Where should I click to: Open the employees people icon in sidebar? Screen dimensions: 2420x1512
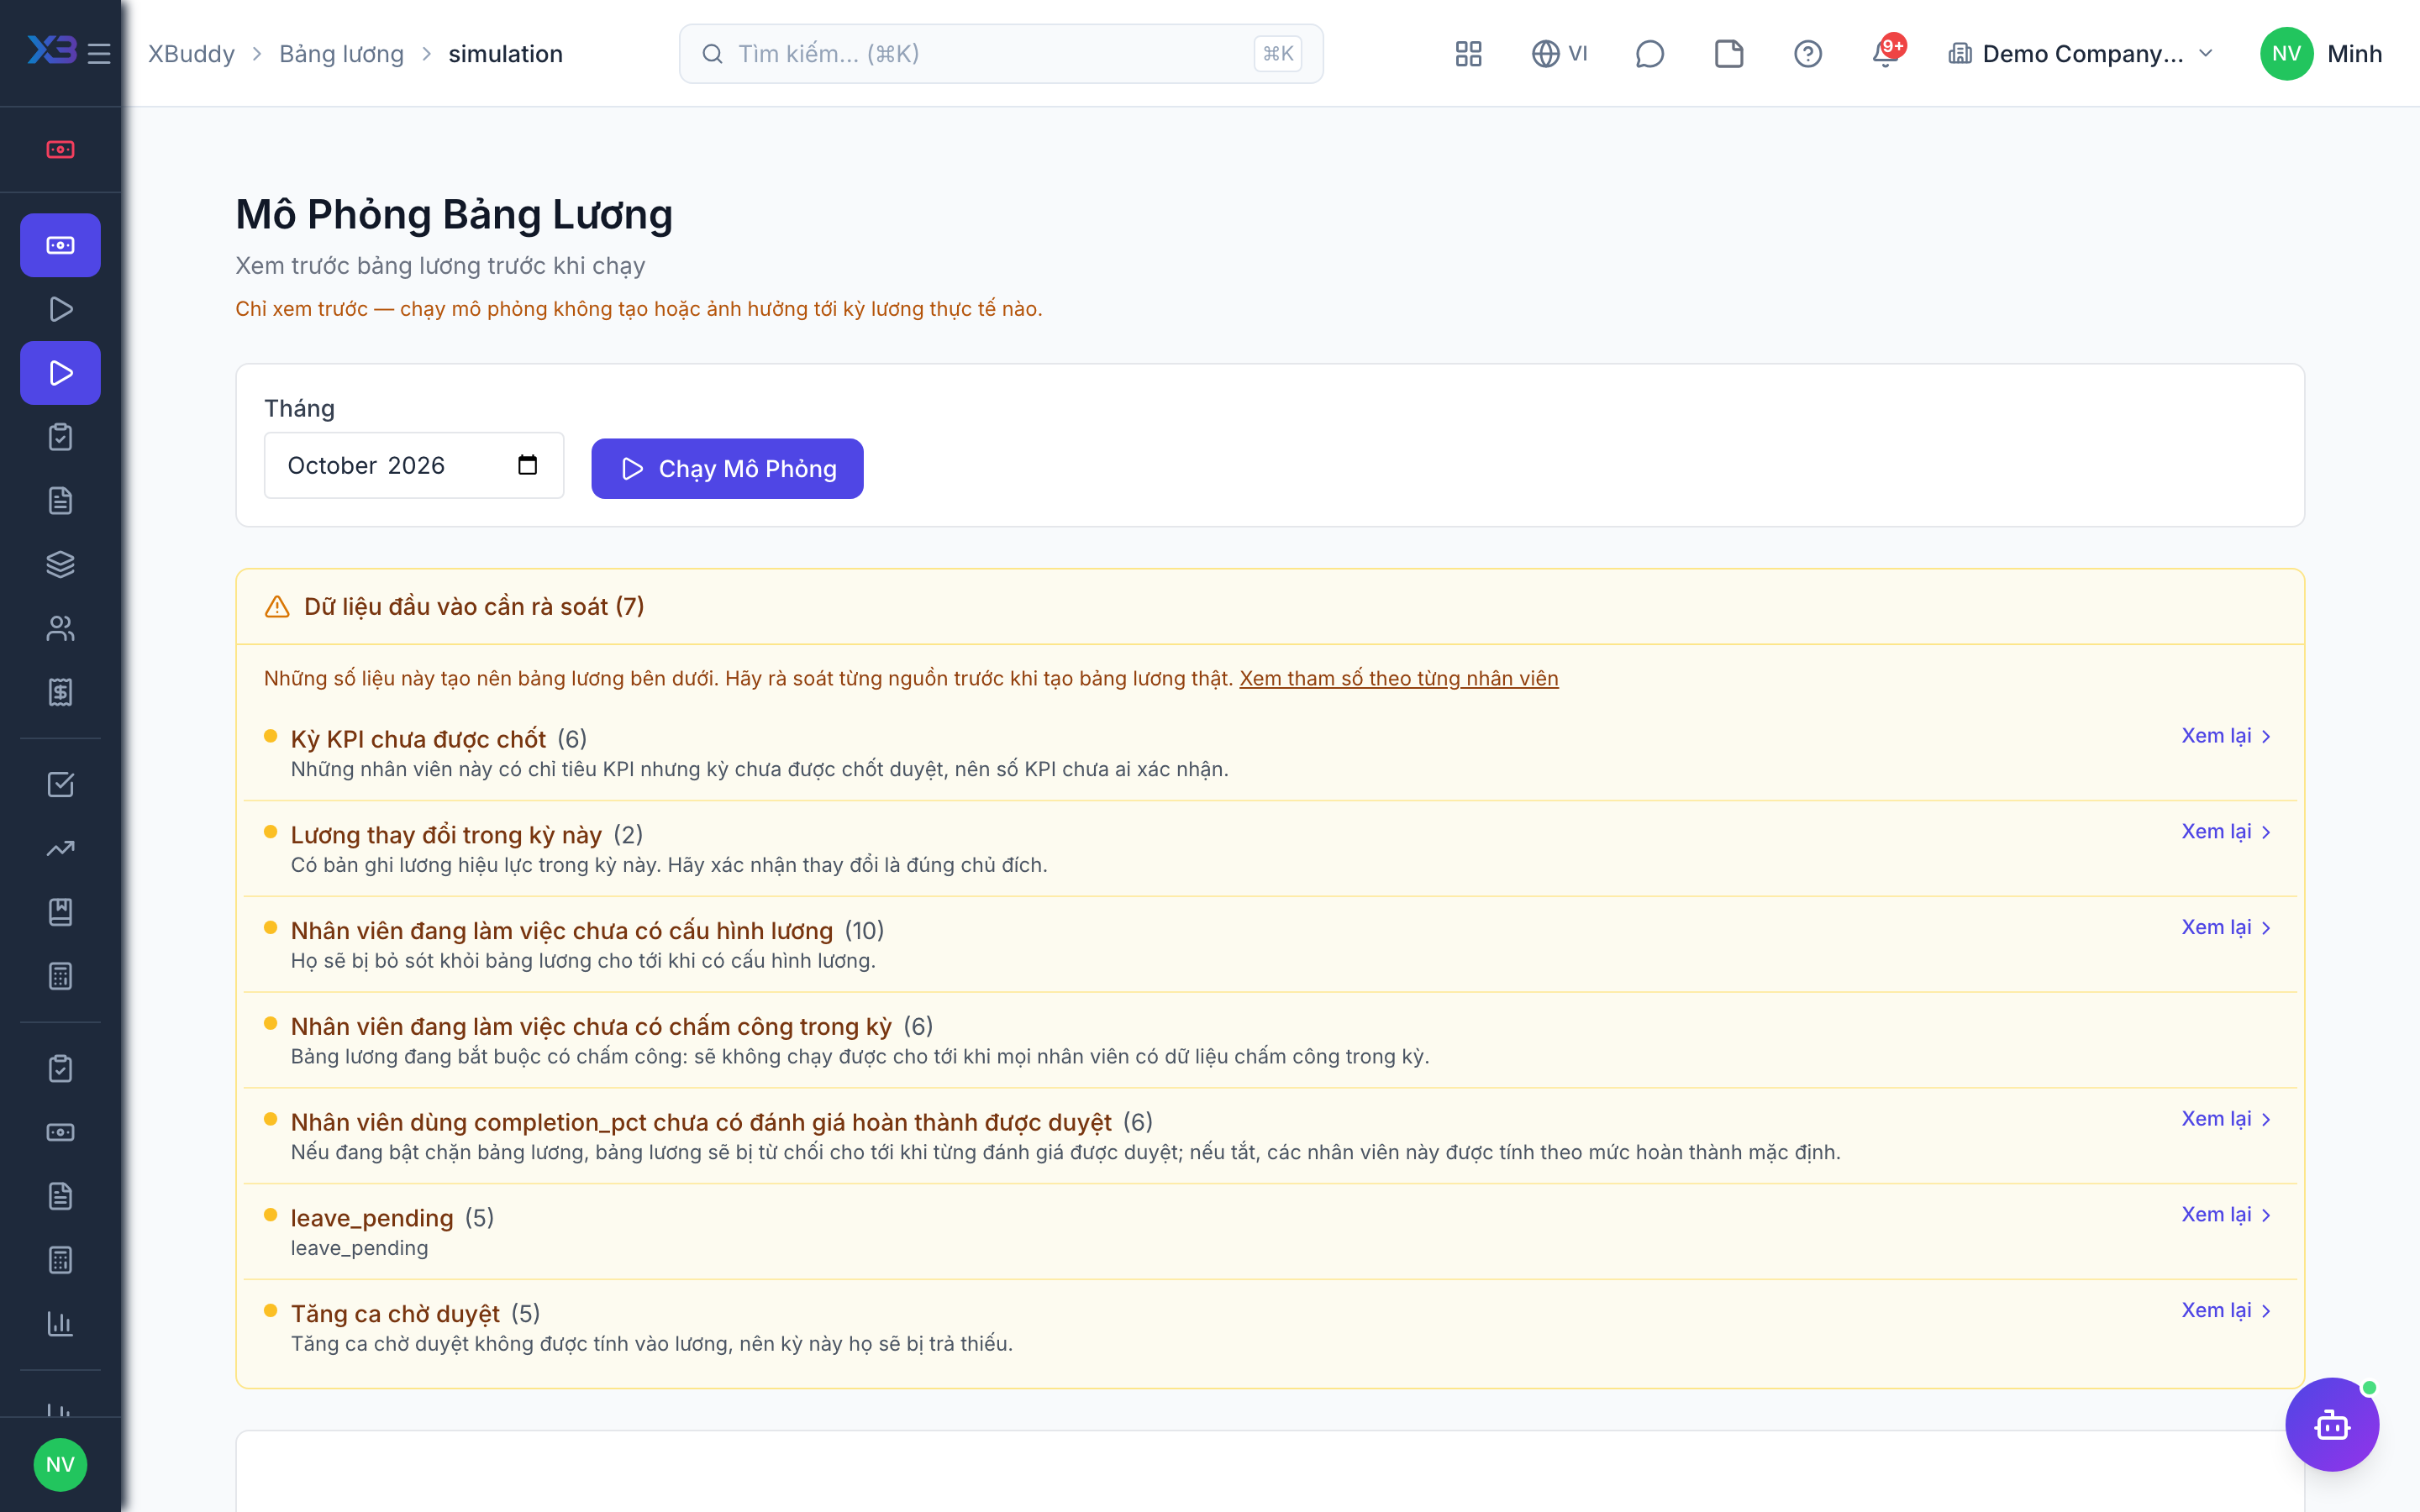tap(60, 628)
